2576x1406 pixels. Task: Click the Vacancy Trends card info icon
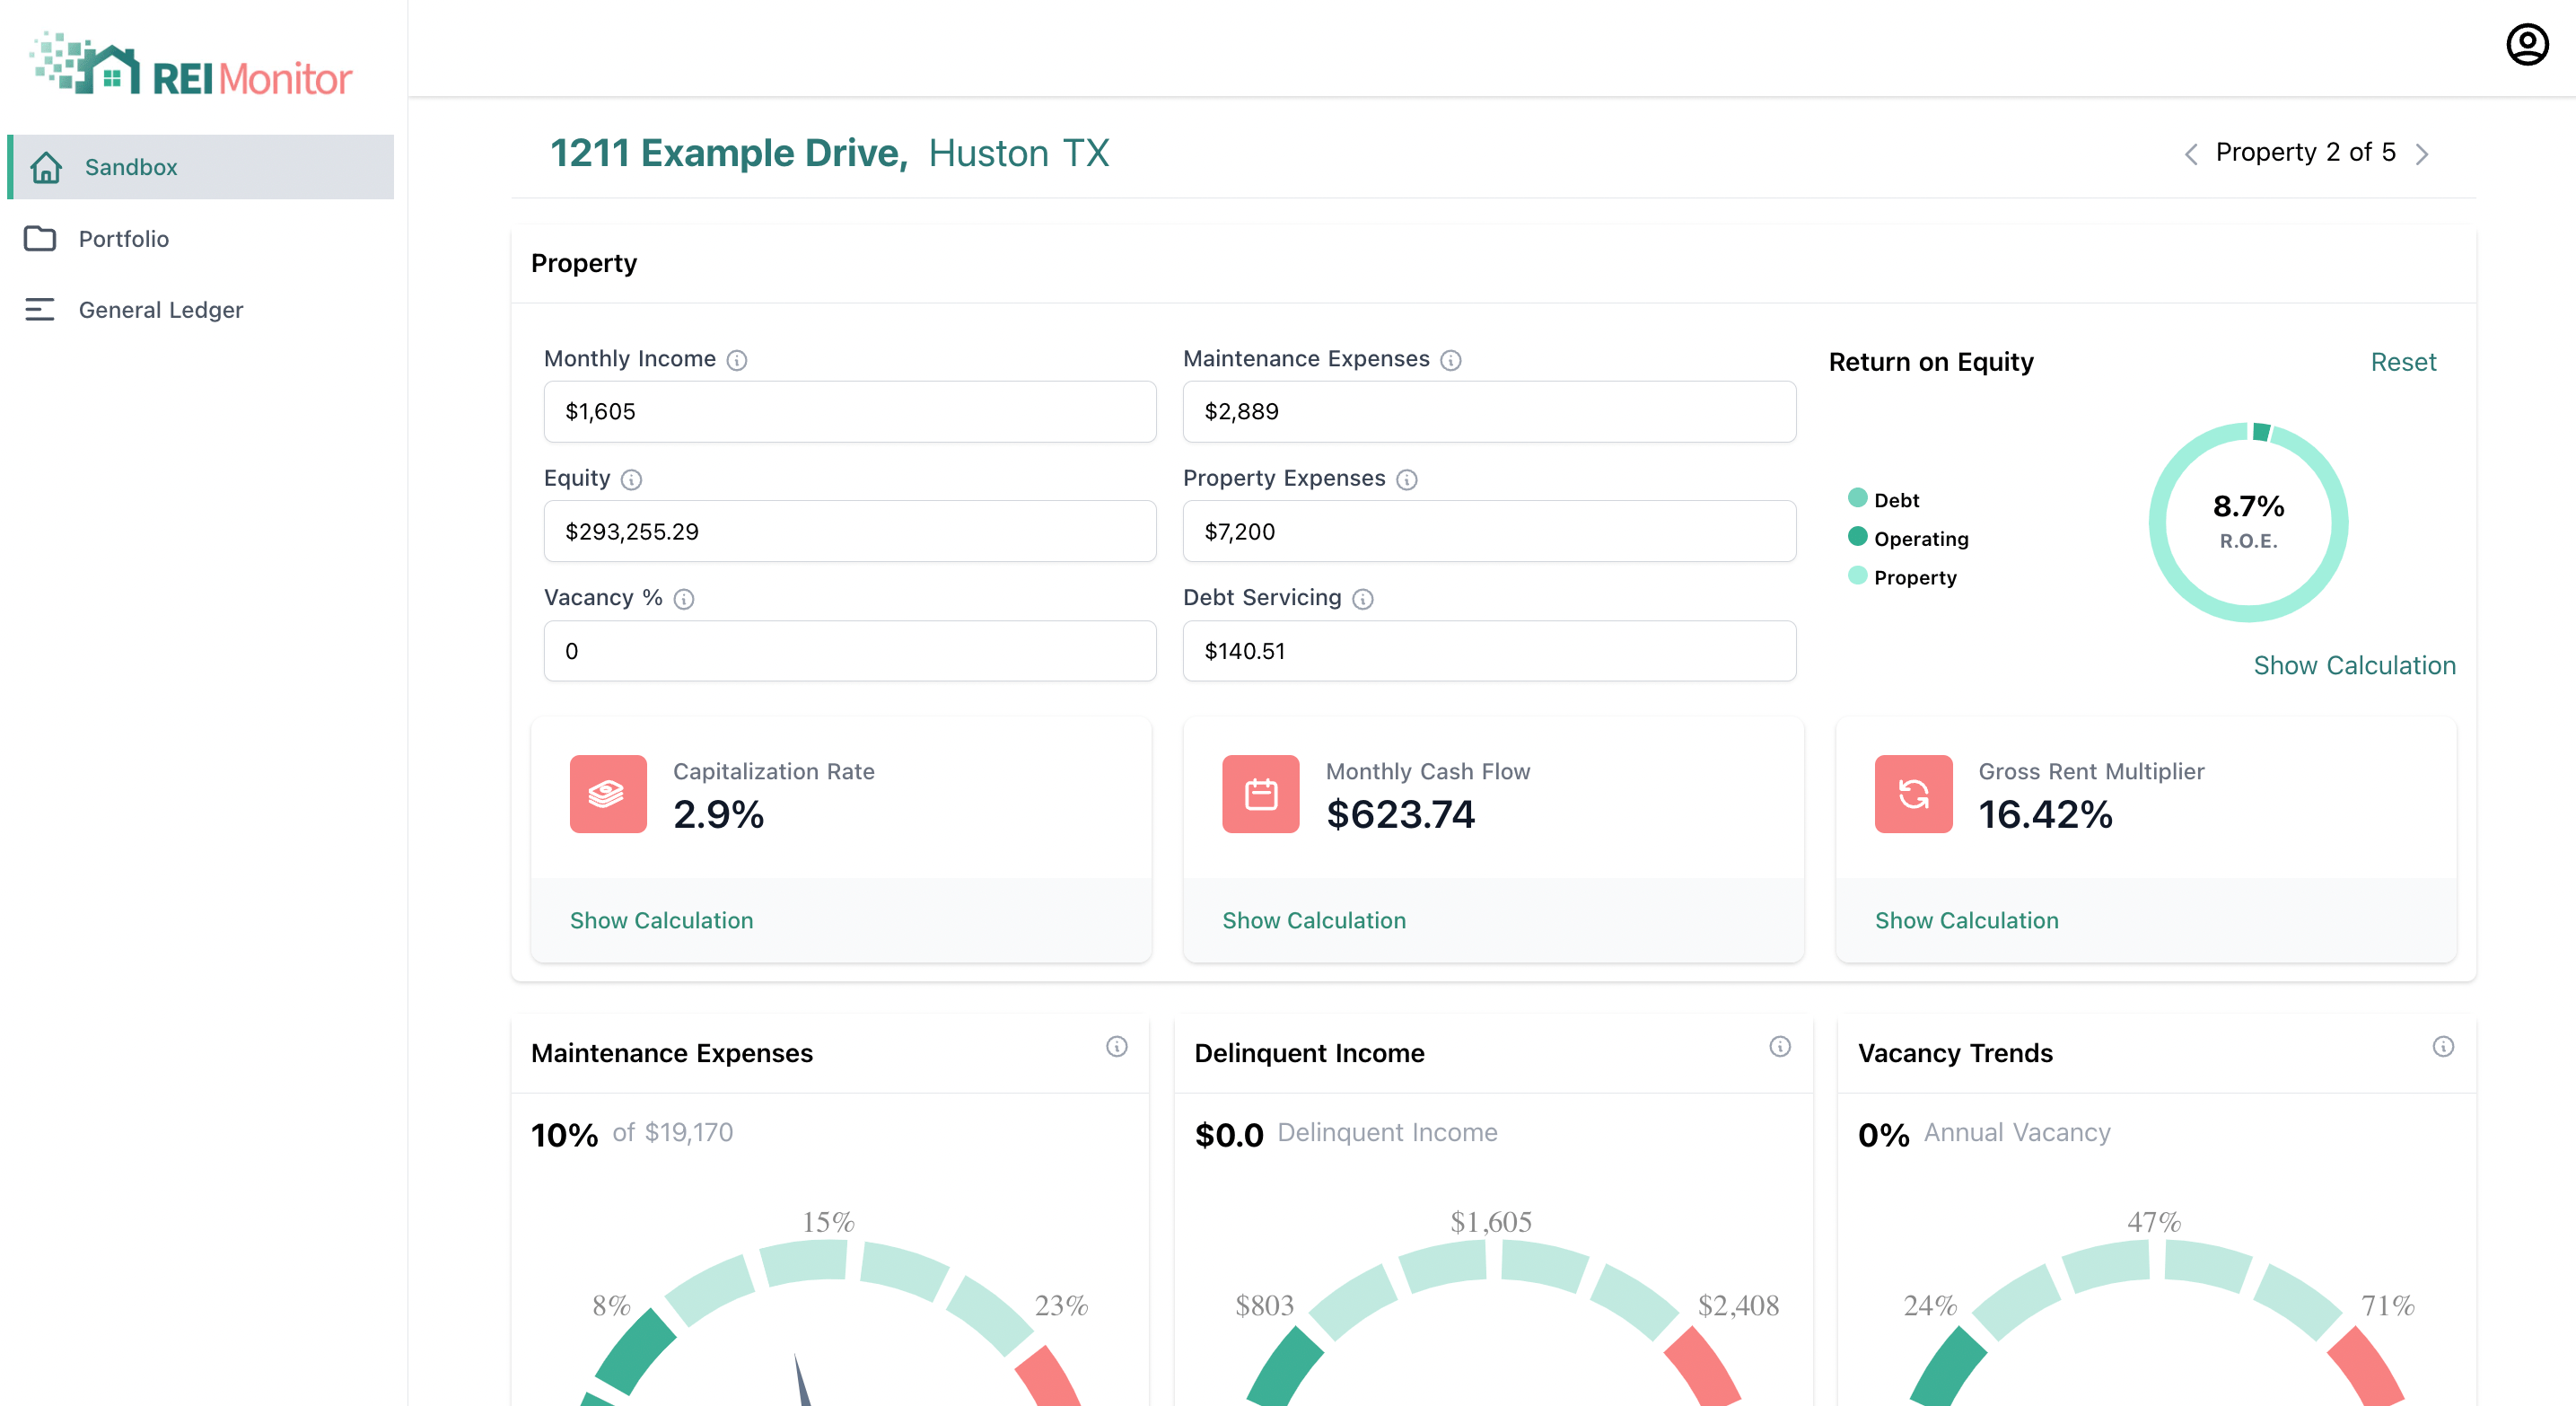pos(2443,1046)
